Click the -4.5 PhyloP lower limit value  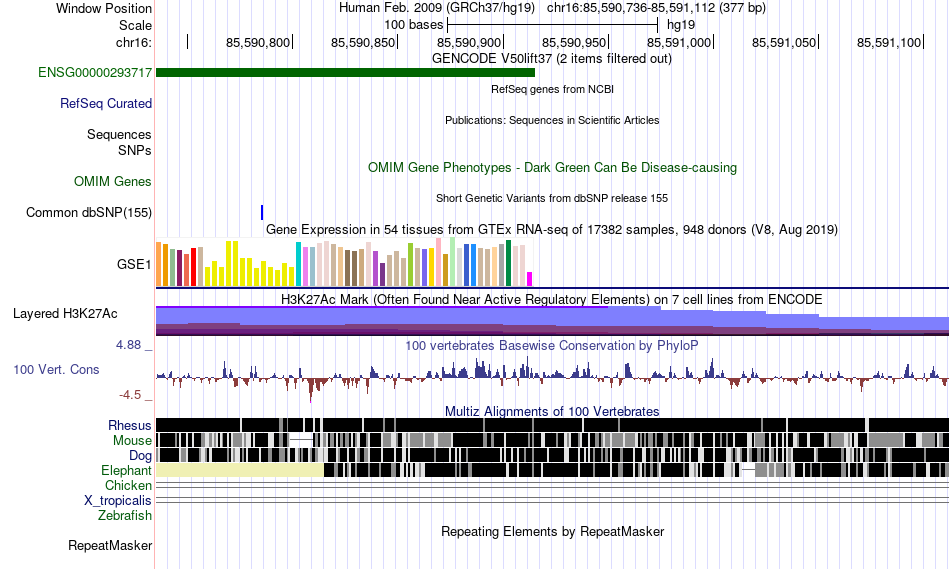[130, 395]
